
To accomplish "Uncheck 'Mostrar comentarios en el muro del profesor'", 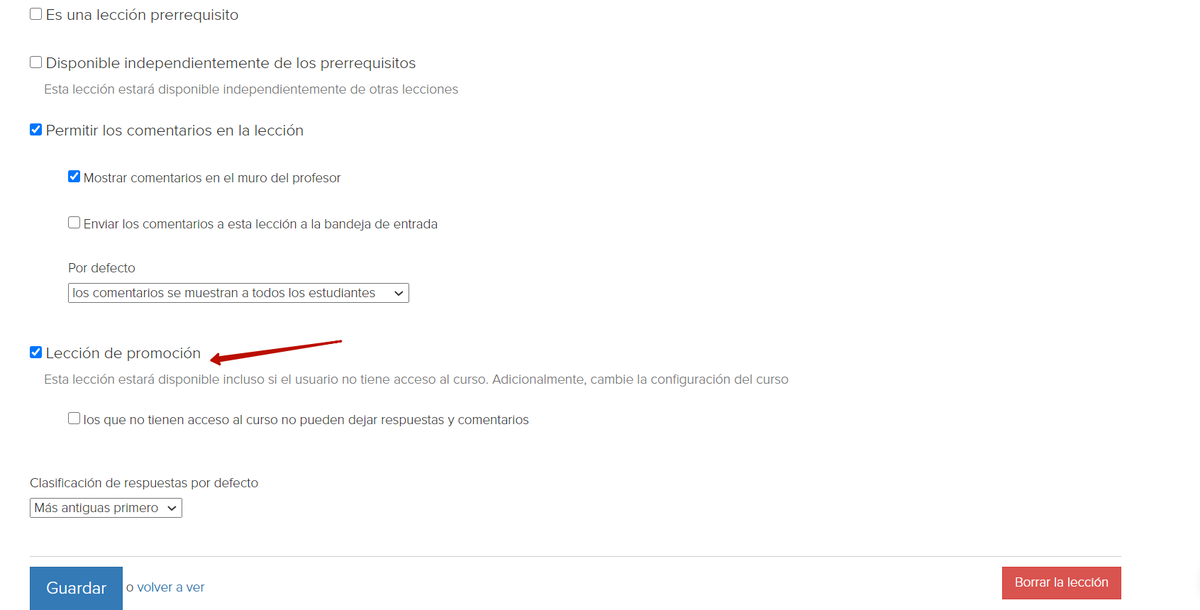I will point(74,177).
